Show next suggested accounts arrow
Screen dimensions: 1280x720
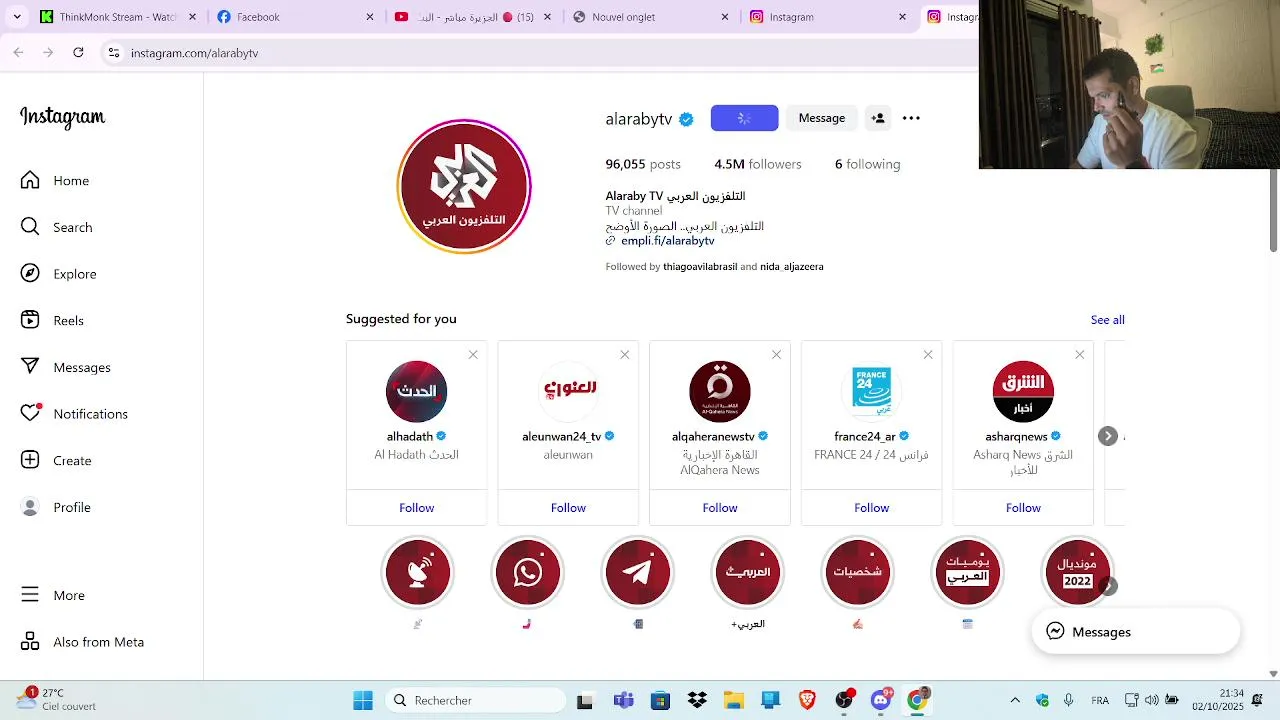tap(1108, 436)
